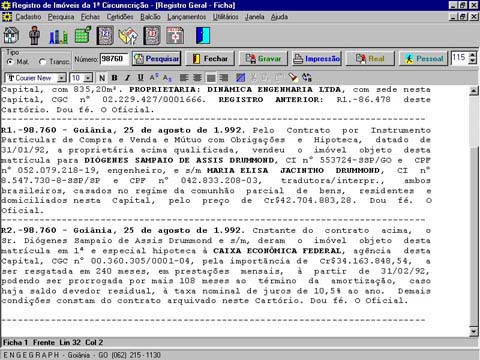Image resolution: width=480 pixels, height=360 pixels.
Task: Open the Certidões menu
Action: pos(120,17)
